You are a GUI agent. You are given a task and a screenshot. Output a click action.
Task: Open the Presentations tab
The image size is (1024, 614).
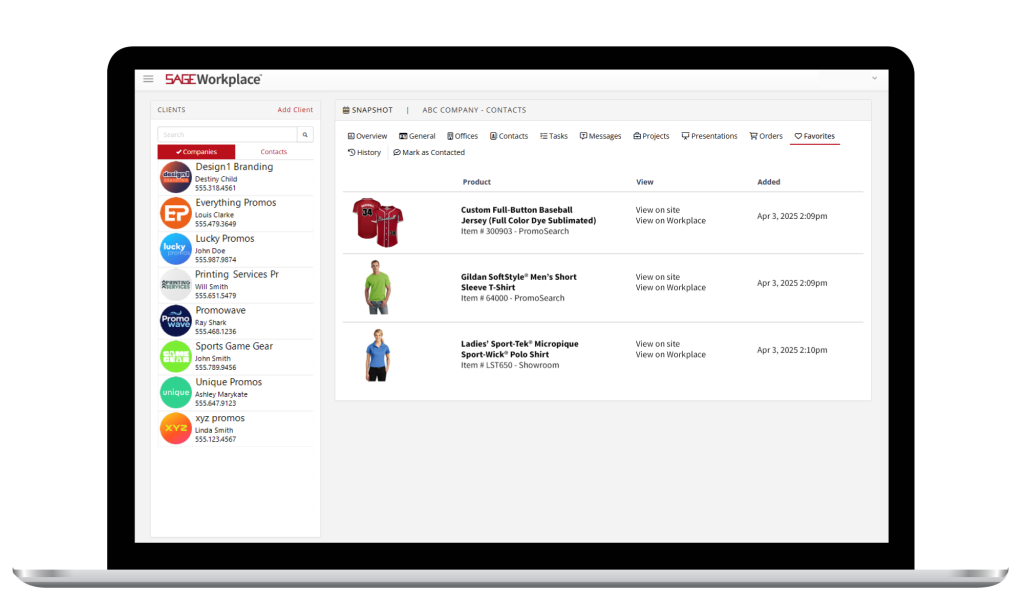709,136
